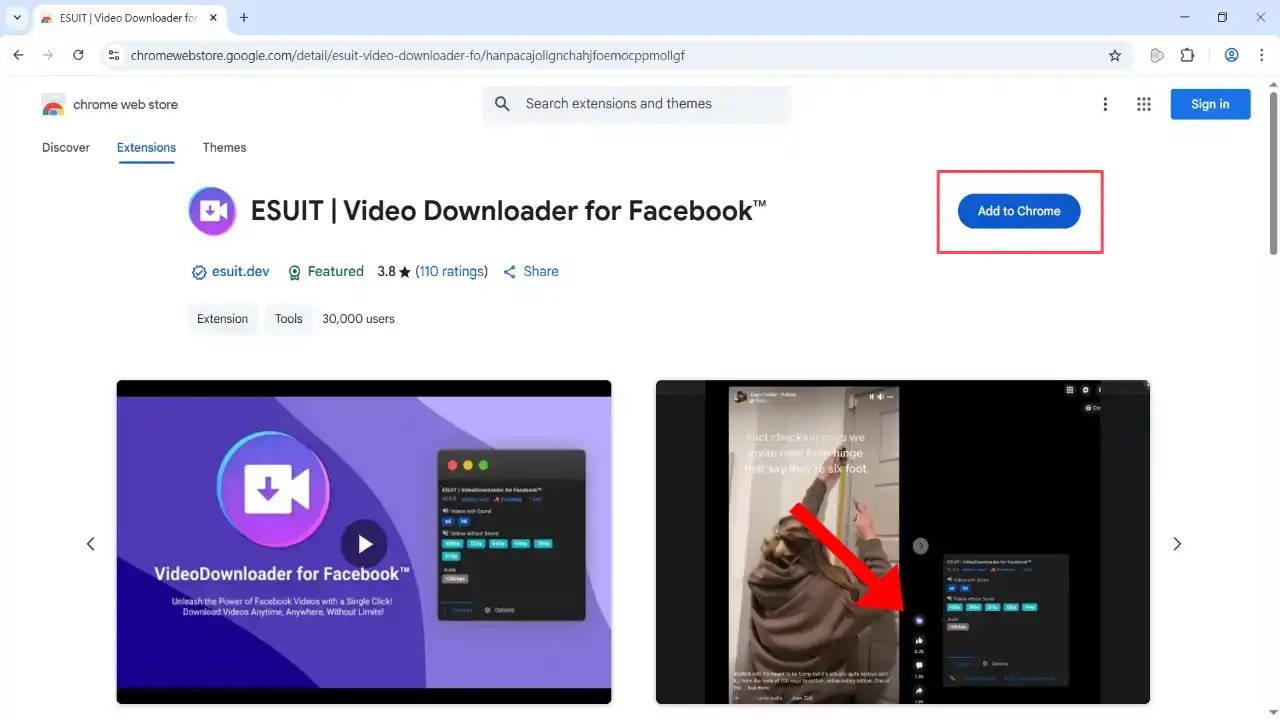The width and height of the screenshot is (1280, 720).
Task: Show the next screenshot in carousel
Action: (1177, 544)
